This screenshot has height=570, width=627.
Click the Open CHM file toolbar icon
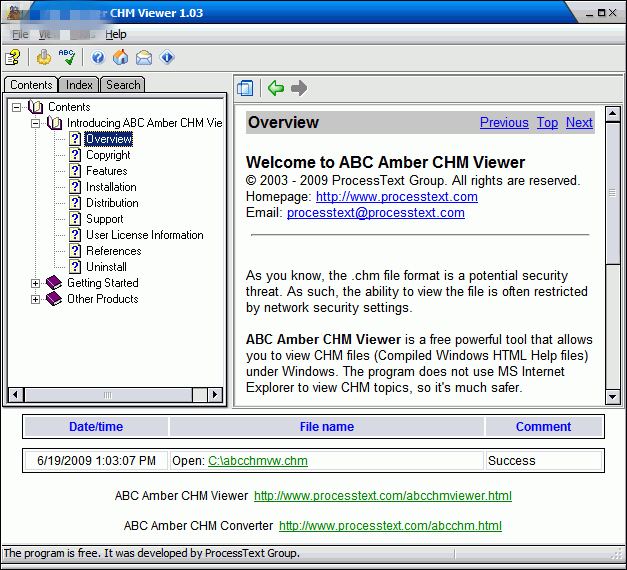pos(13,57)
